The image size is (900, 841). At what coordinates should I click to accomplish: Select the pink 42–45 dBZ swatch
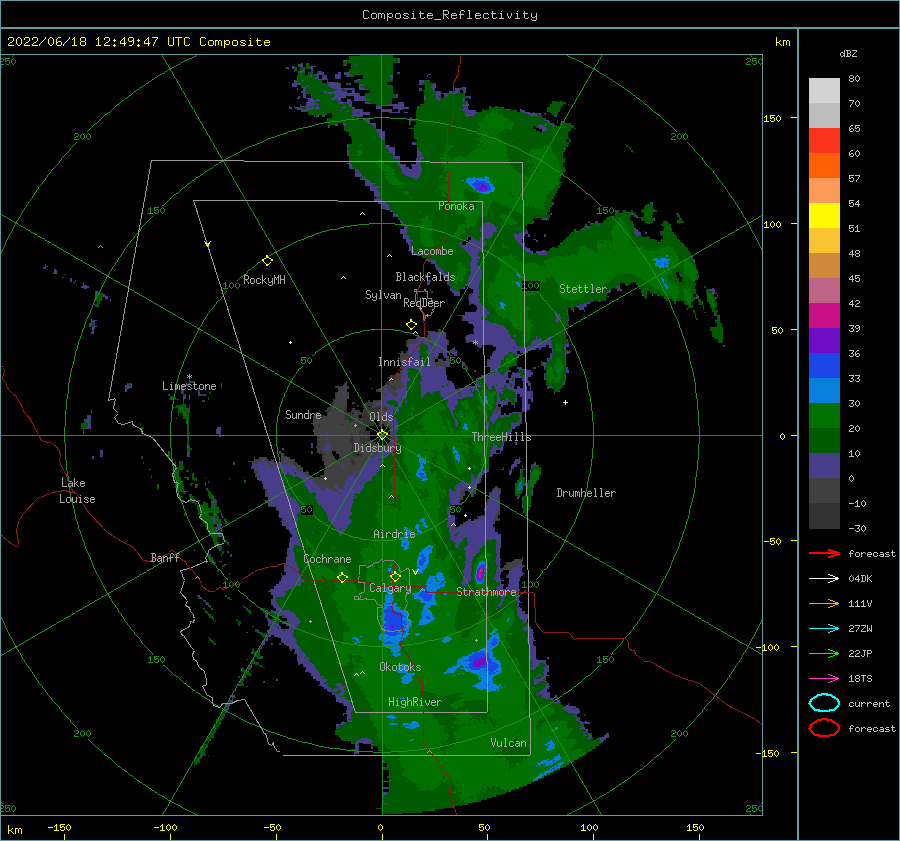click(824, 290)
